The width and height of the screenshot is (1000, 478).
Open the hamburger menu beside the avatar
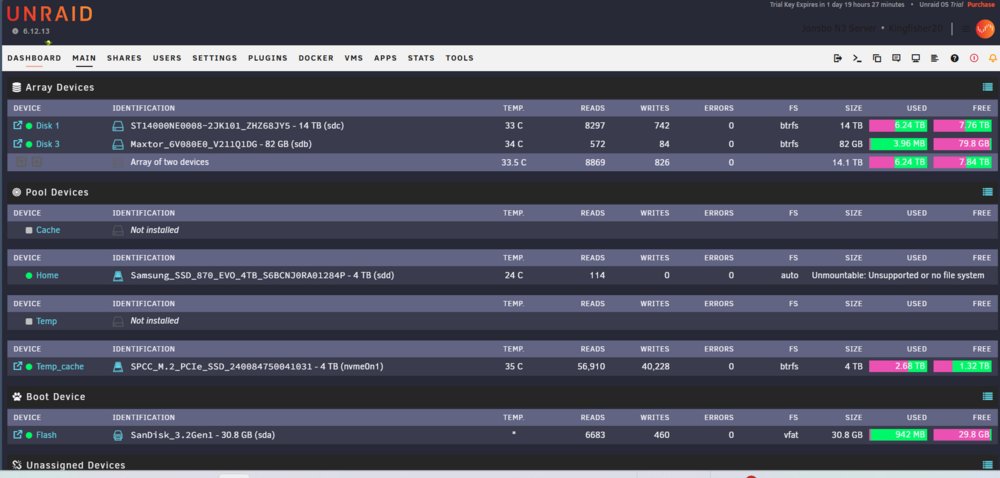966,29
